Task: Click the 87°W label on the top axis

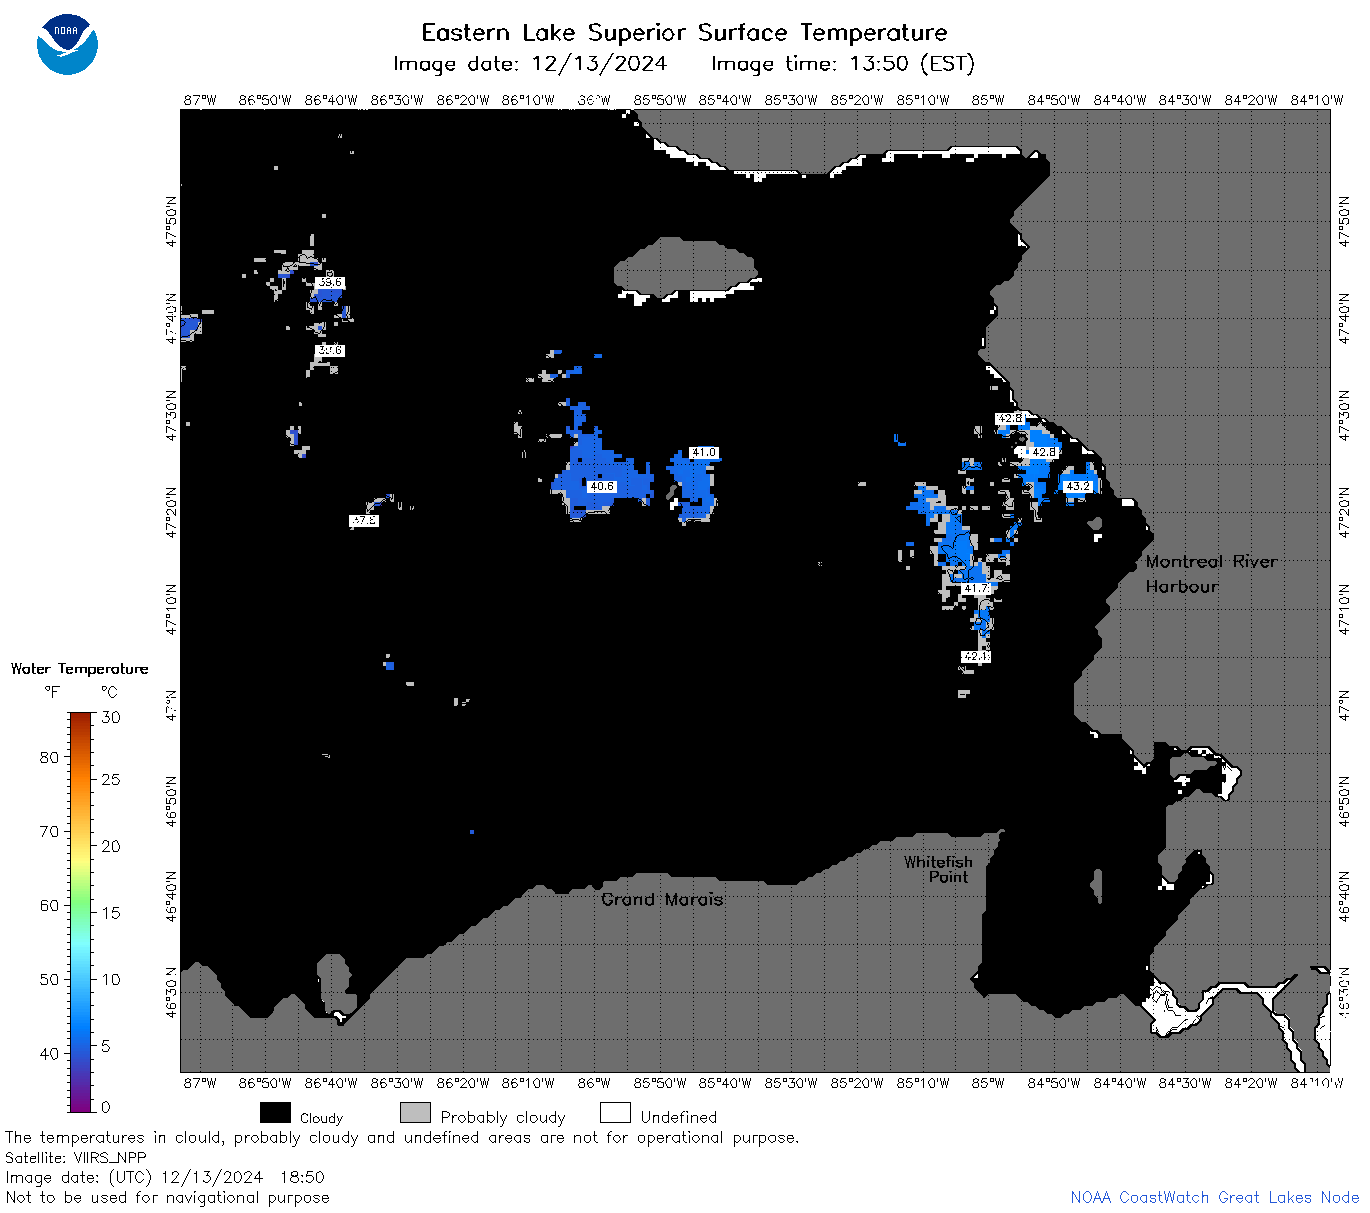Action: (200, 100)
